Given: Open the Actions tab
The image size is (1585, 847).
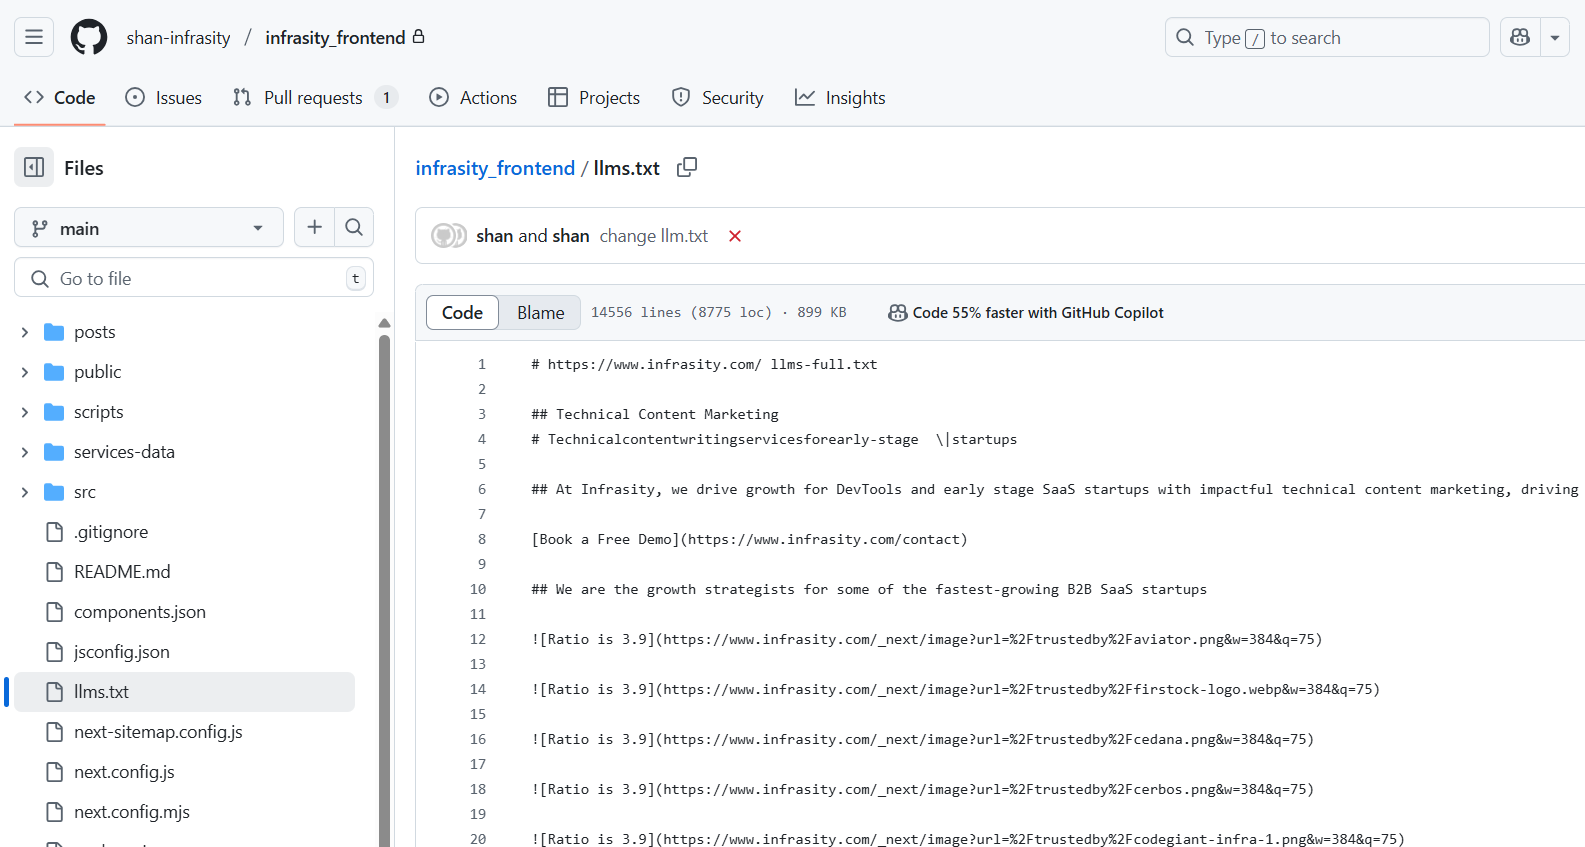Looking at the screenshot, I should coord(473,97).
